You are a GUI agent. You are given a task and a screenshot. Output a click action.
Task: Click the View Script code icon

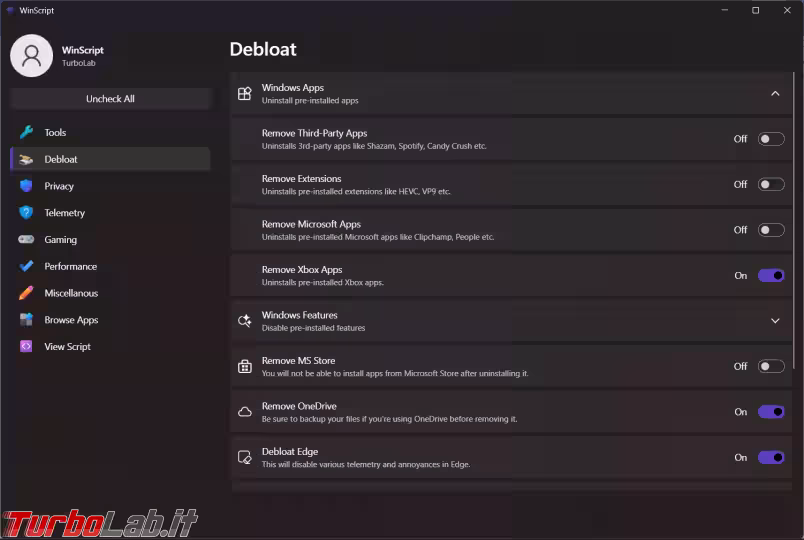click(26, 346)
